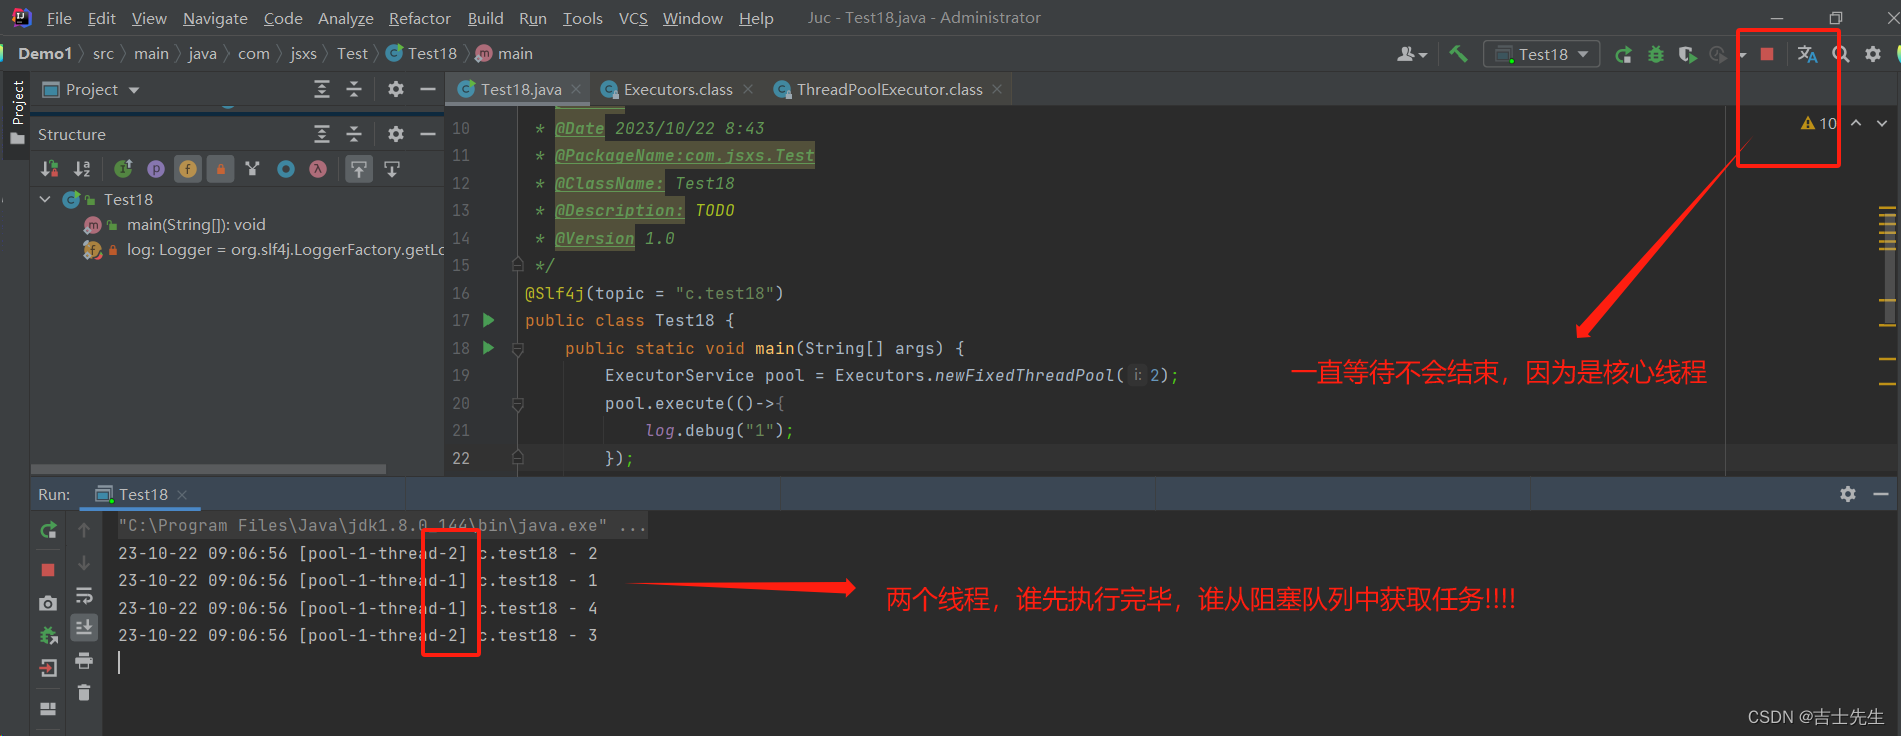The width and height of the screenshot is (1901, 736).
Task: Print the console output
Action: (x=84, y=660)
